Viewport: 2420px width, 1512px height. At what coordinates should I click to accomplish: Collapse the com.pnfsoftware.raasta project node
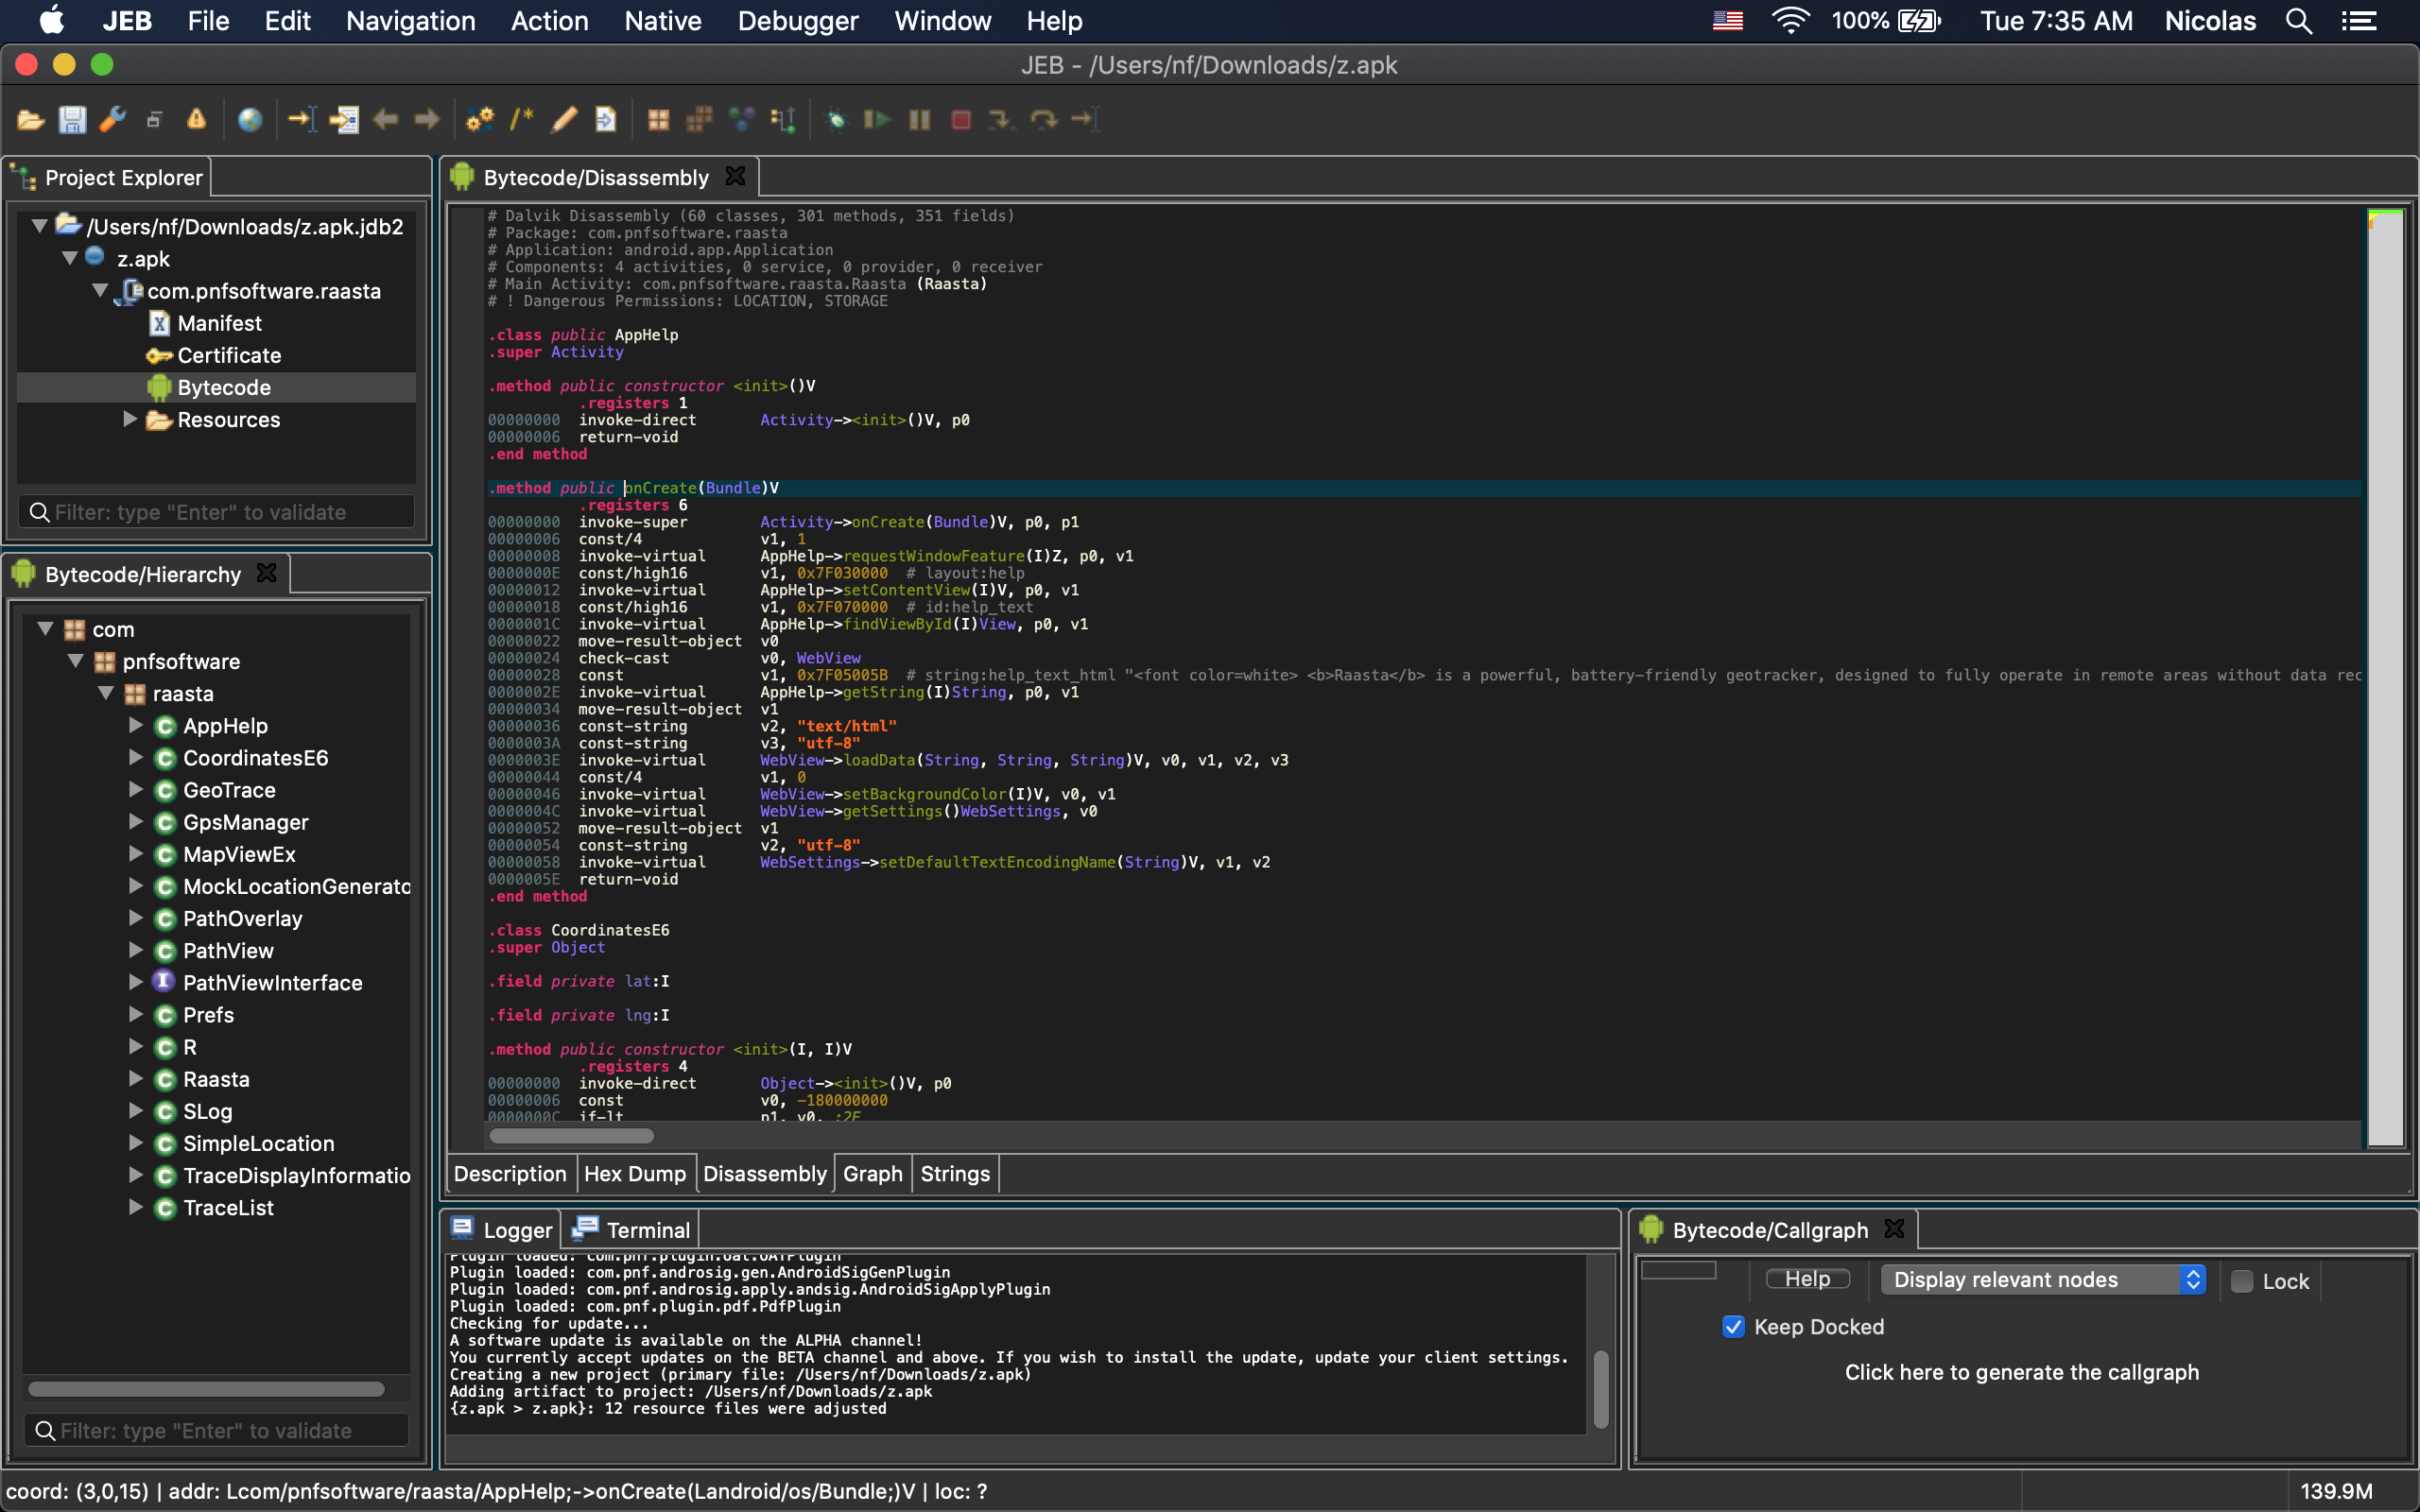coord(99,290)
